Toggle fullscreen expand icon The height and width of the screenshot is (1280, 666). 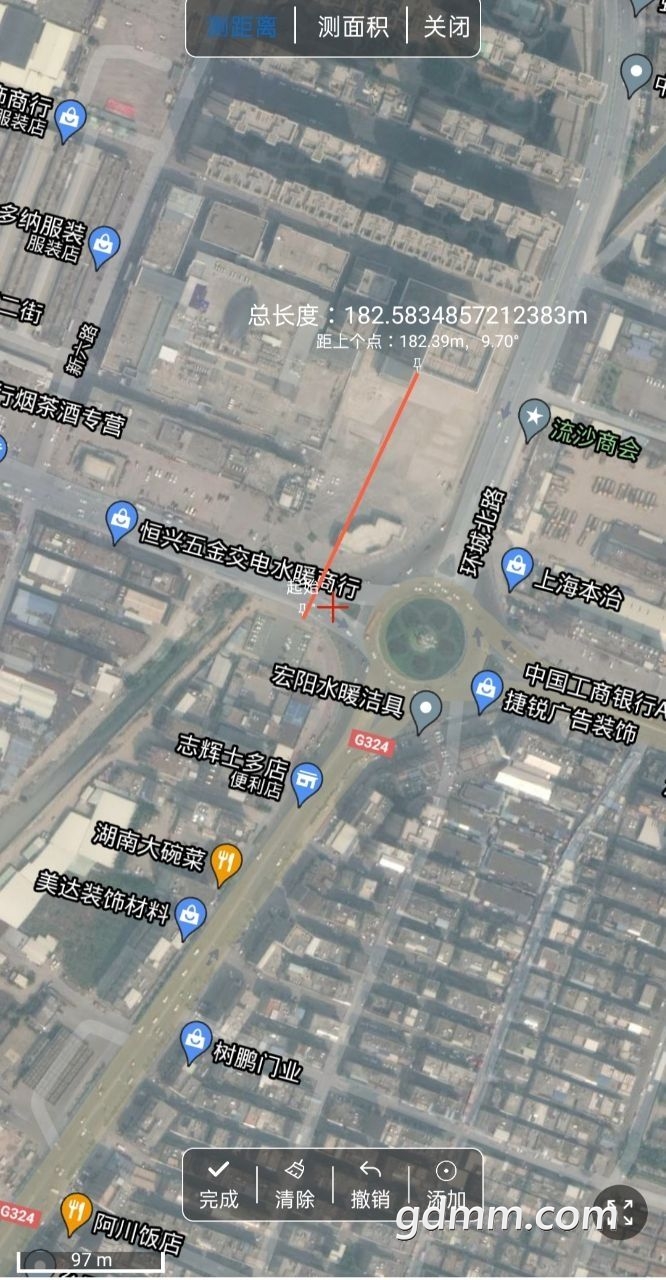[x=620, y=1213]
